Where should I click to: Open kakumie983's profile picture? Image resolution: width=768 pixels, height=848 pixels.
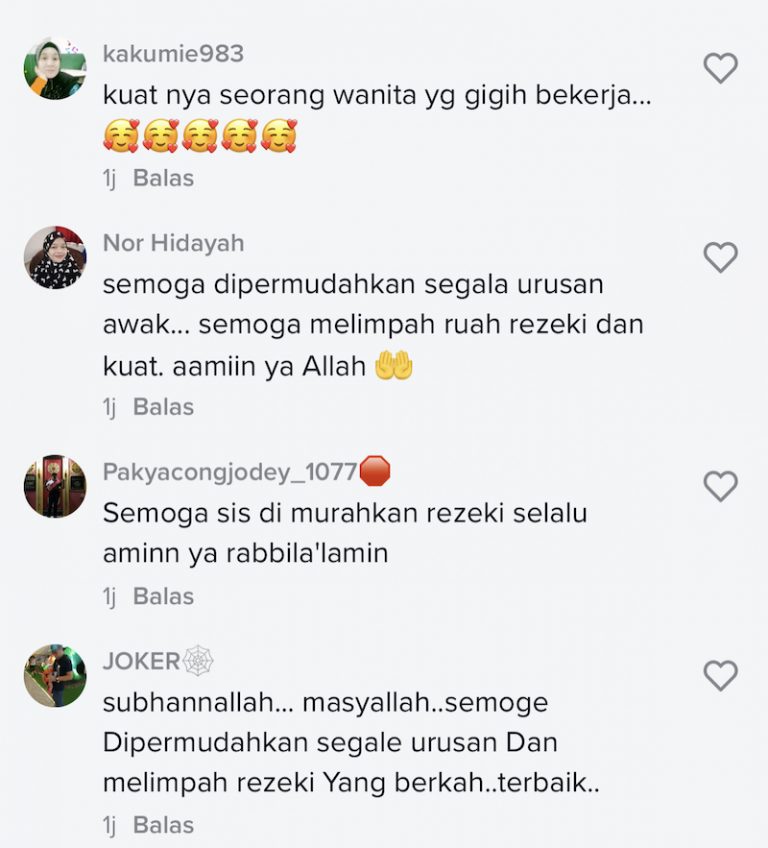[x=55, y=68]
